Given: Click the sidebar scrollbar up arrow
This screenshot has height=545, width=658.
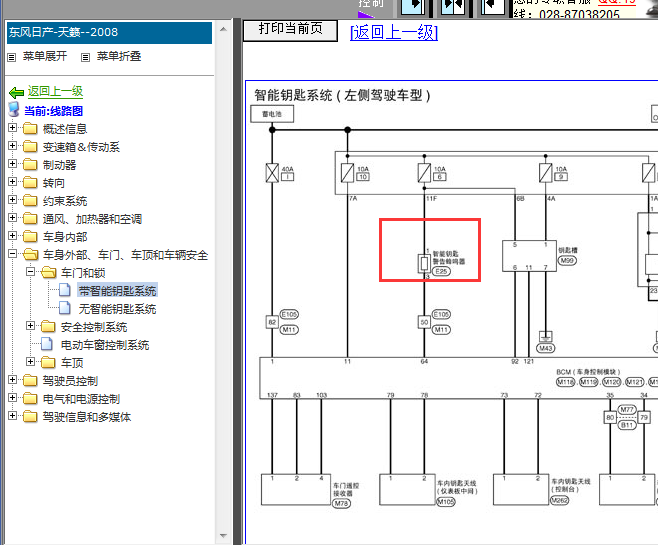Looking at the screenshot, I should (223, 29).
